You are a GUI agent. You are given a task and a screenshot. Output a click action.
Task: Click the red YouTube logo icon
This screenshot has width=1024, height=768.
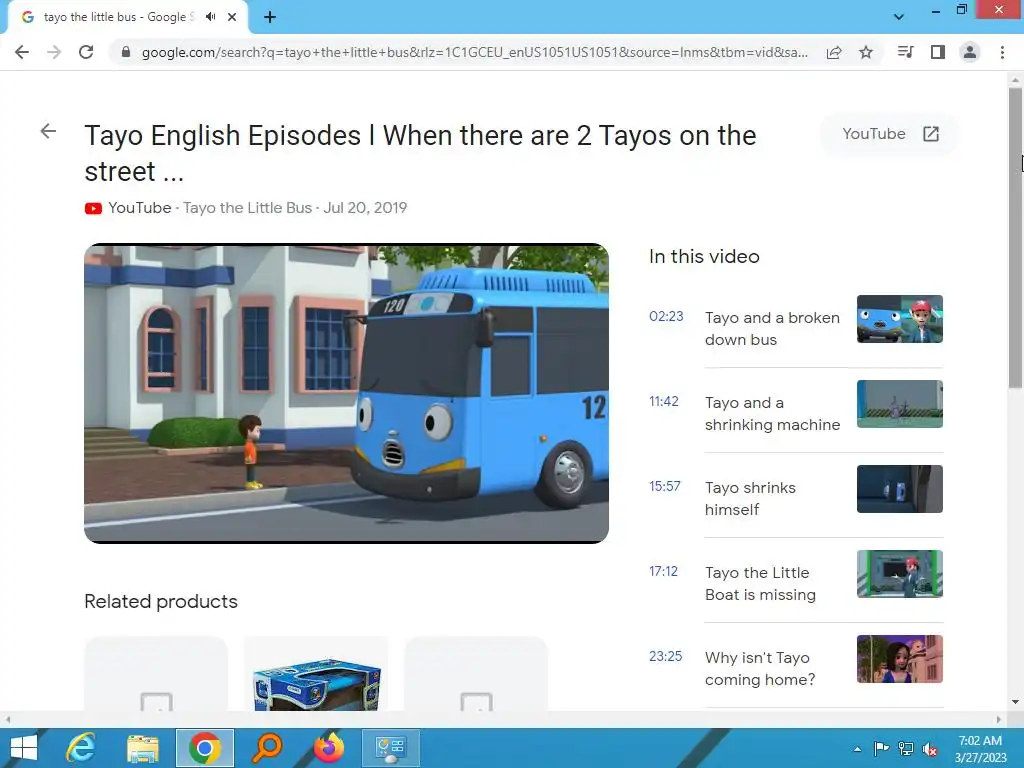(x=93, y=208)
